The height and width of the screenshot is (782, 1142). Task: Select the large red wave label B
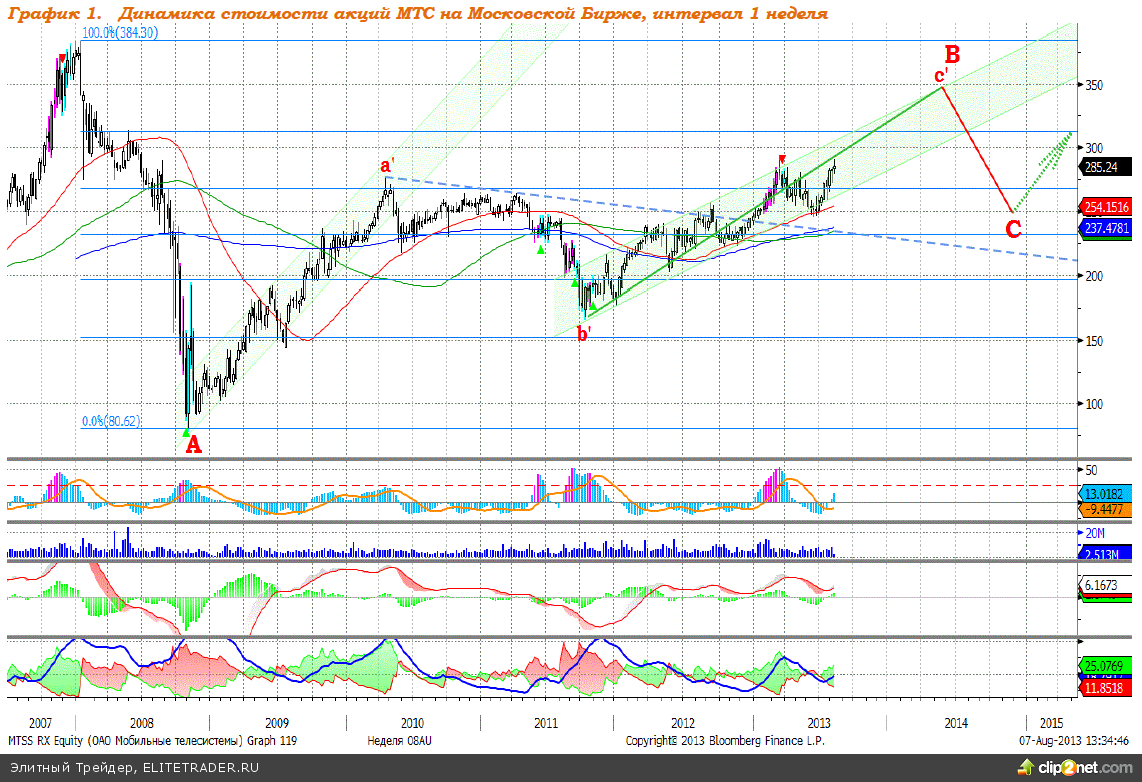(952, 53)
